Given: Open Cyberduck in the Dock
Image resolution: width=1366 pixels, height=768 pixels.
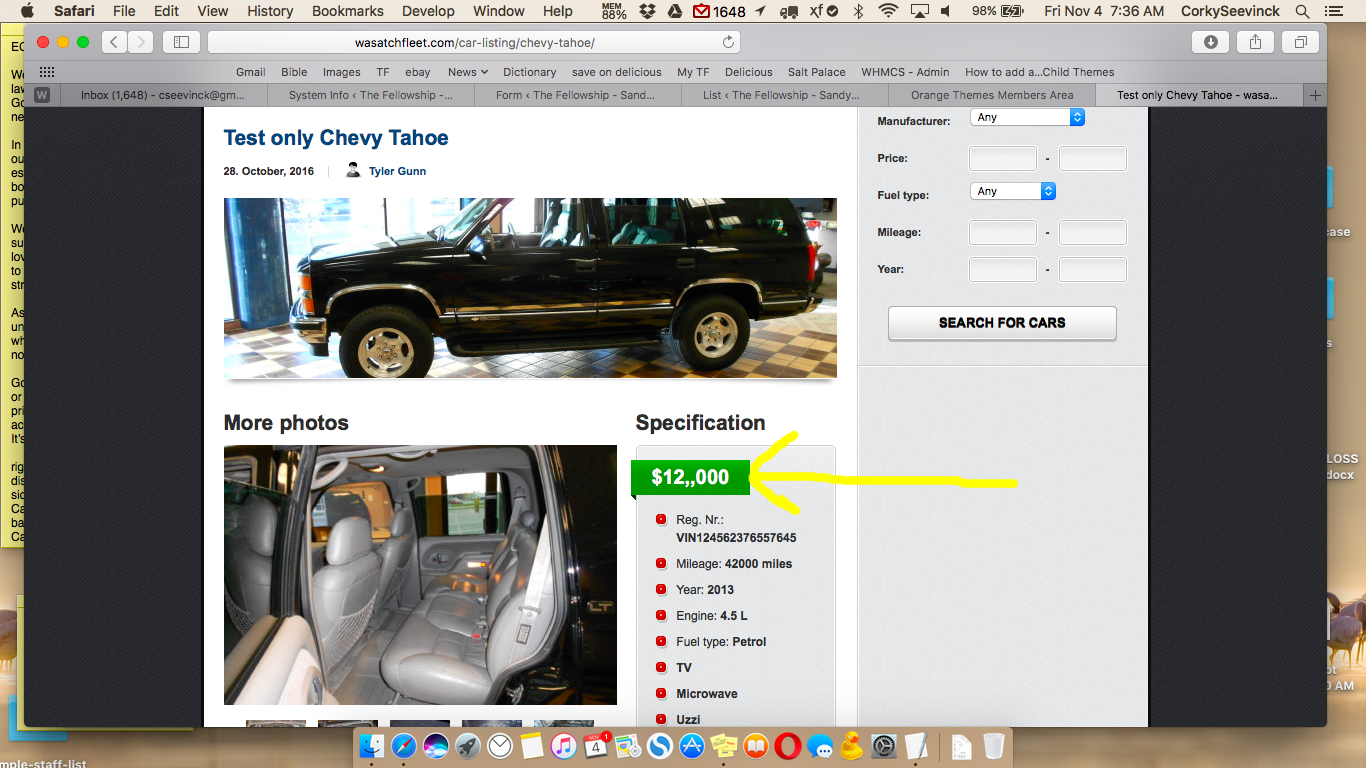Looking at the screenshot, I should [852, 745].
